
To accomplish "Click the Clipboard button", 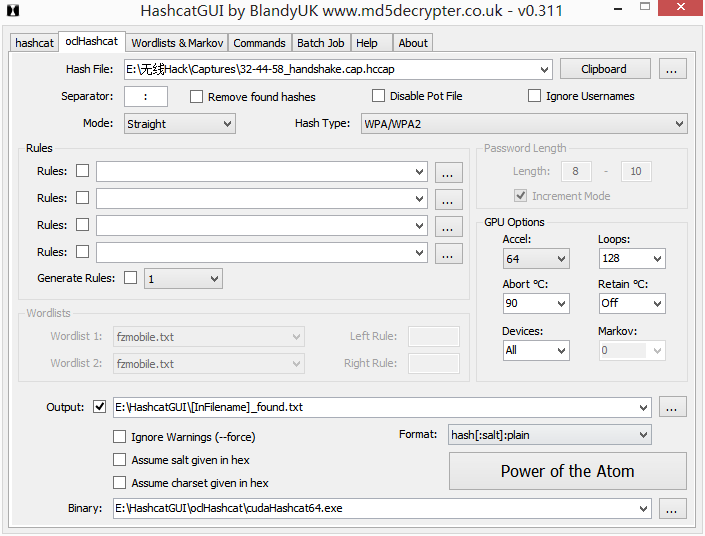I will coord(604,69).
